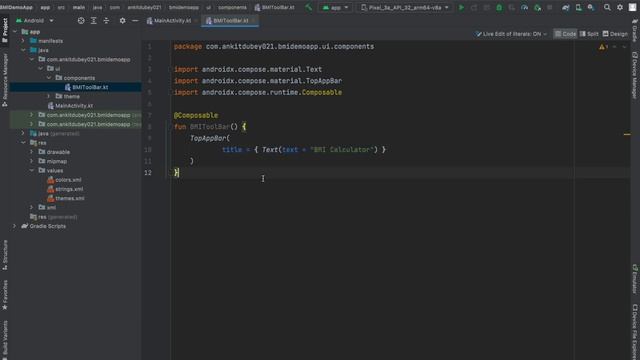Expand the manifests folder
The width and height of the screenshot is (640, 360).
(x=23, y=41)
